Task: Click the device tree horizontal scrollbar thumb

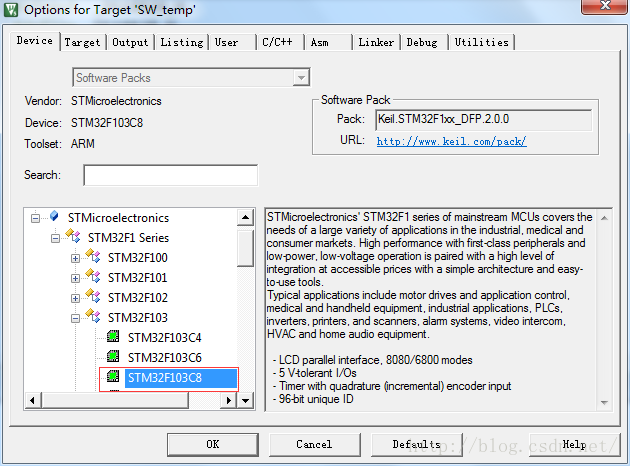Action: point(115,401)
